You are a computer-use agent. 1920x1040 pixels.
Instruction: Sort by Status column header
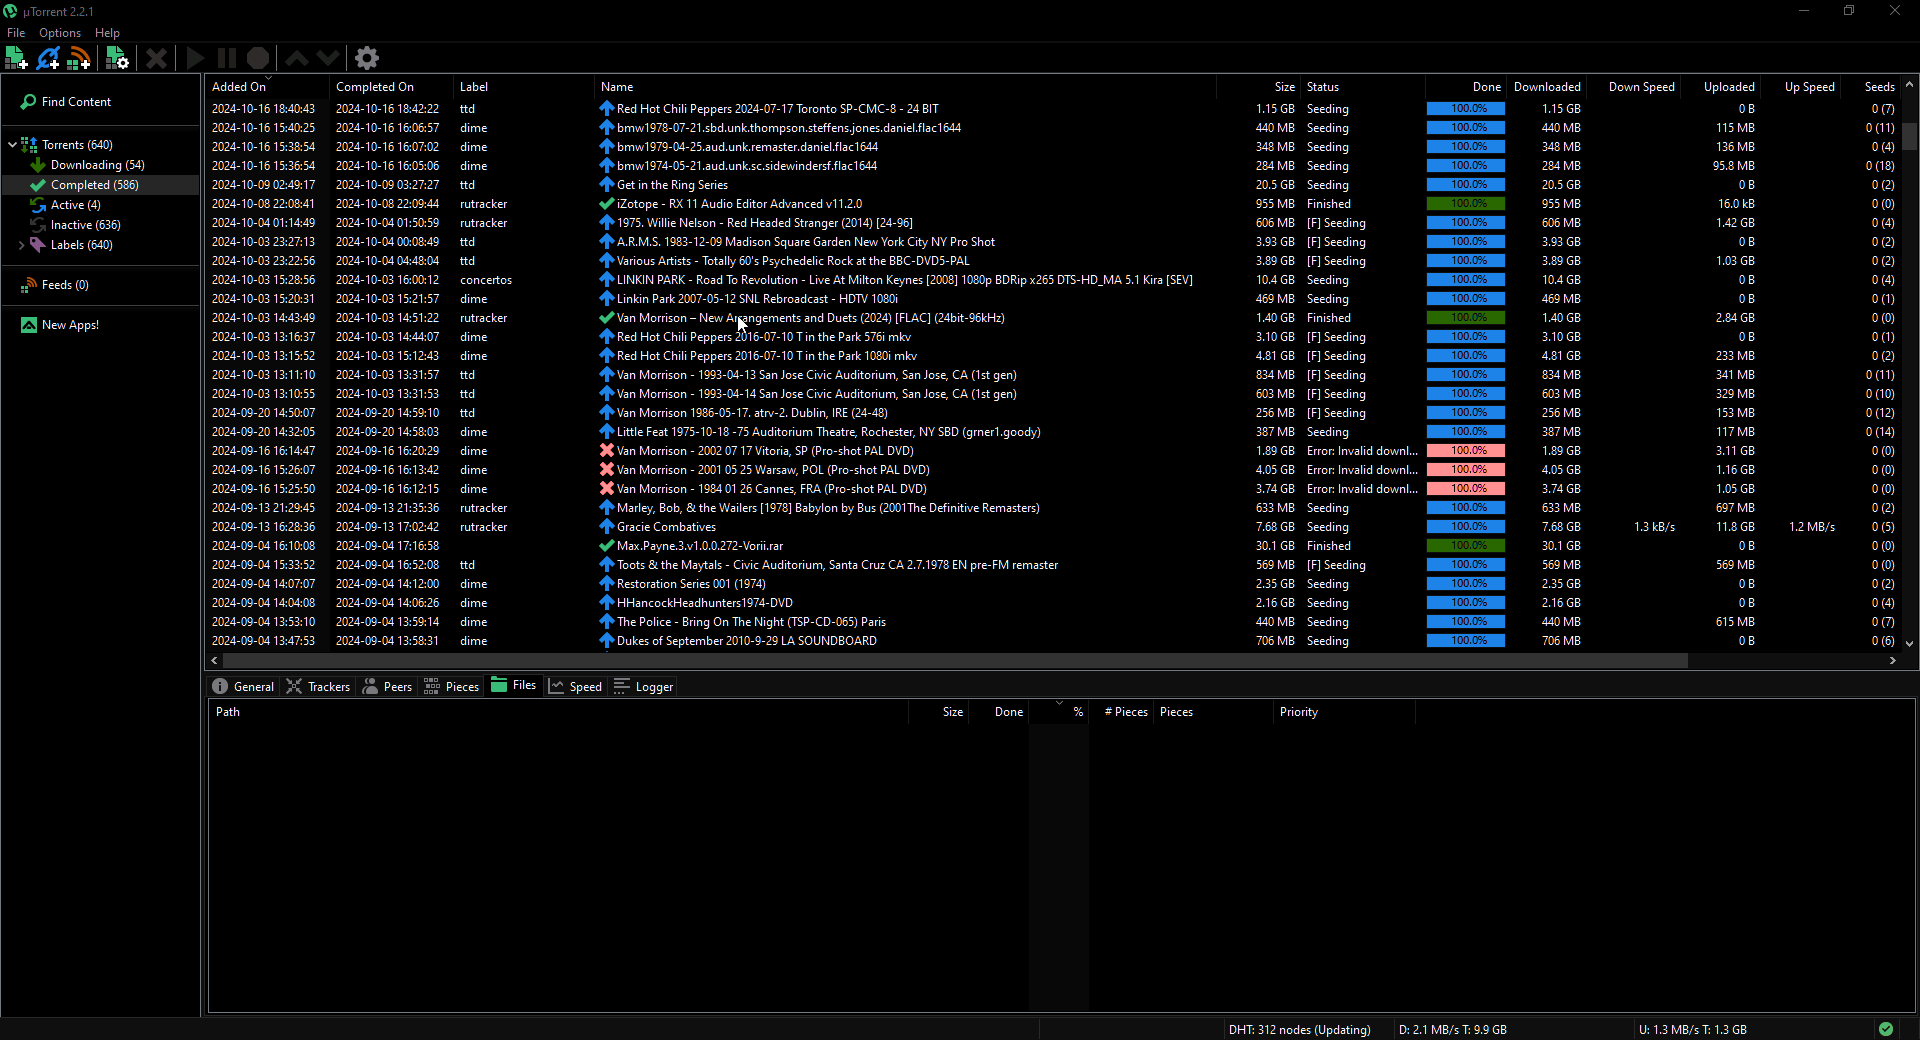tap(1362, 87)
